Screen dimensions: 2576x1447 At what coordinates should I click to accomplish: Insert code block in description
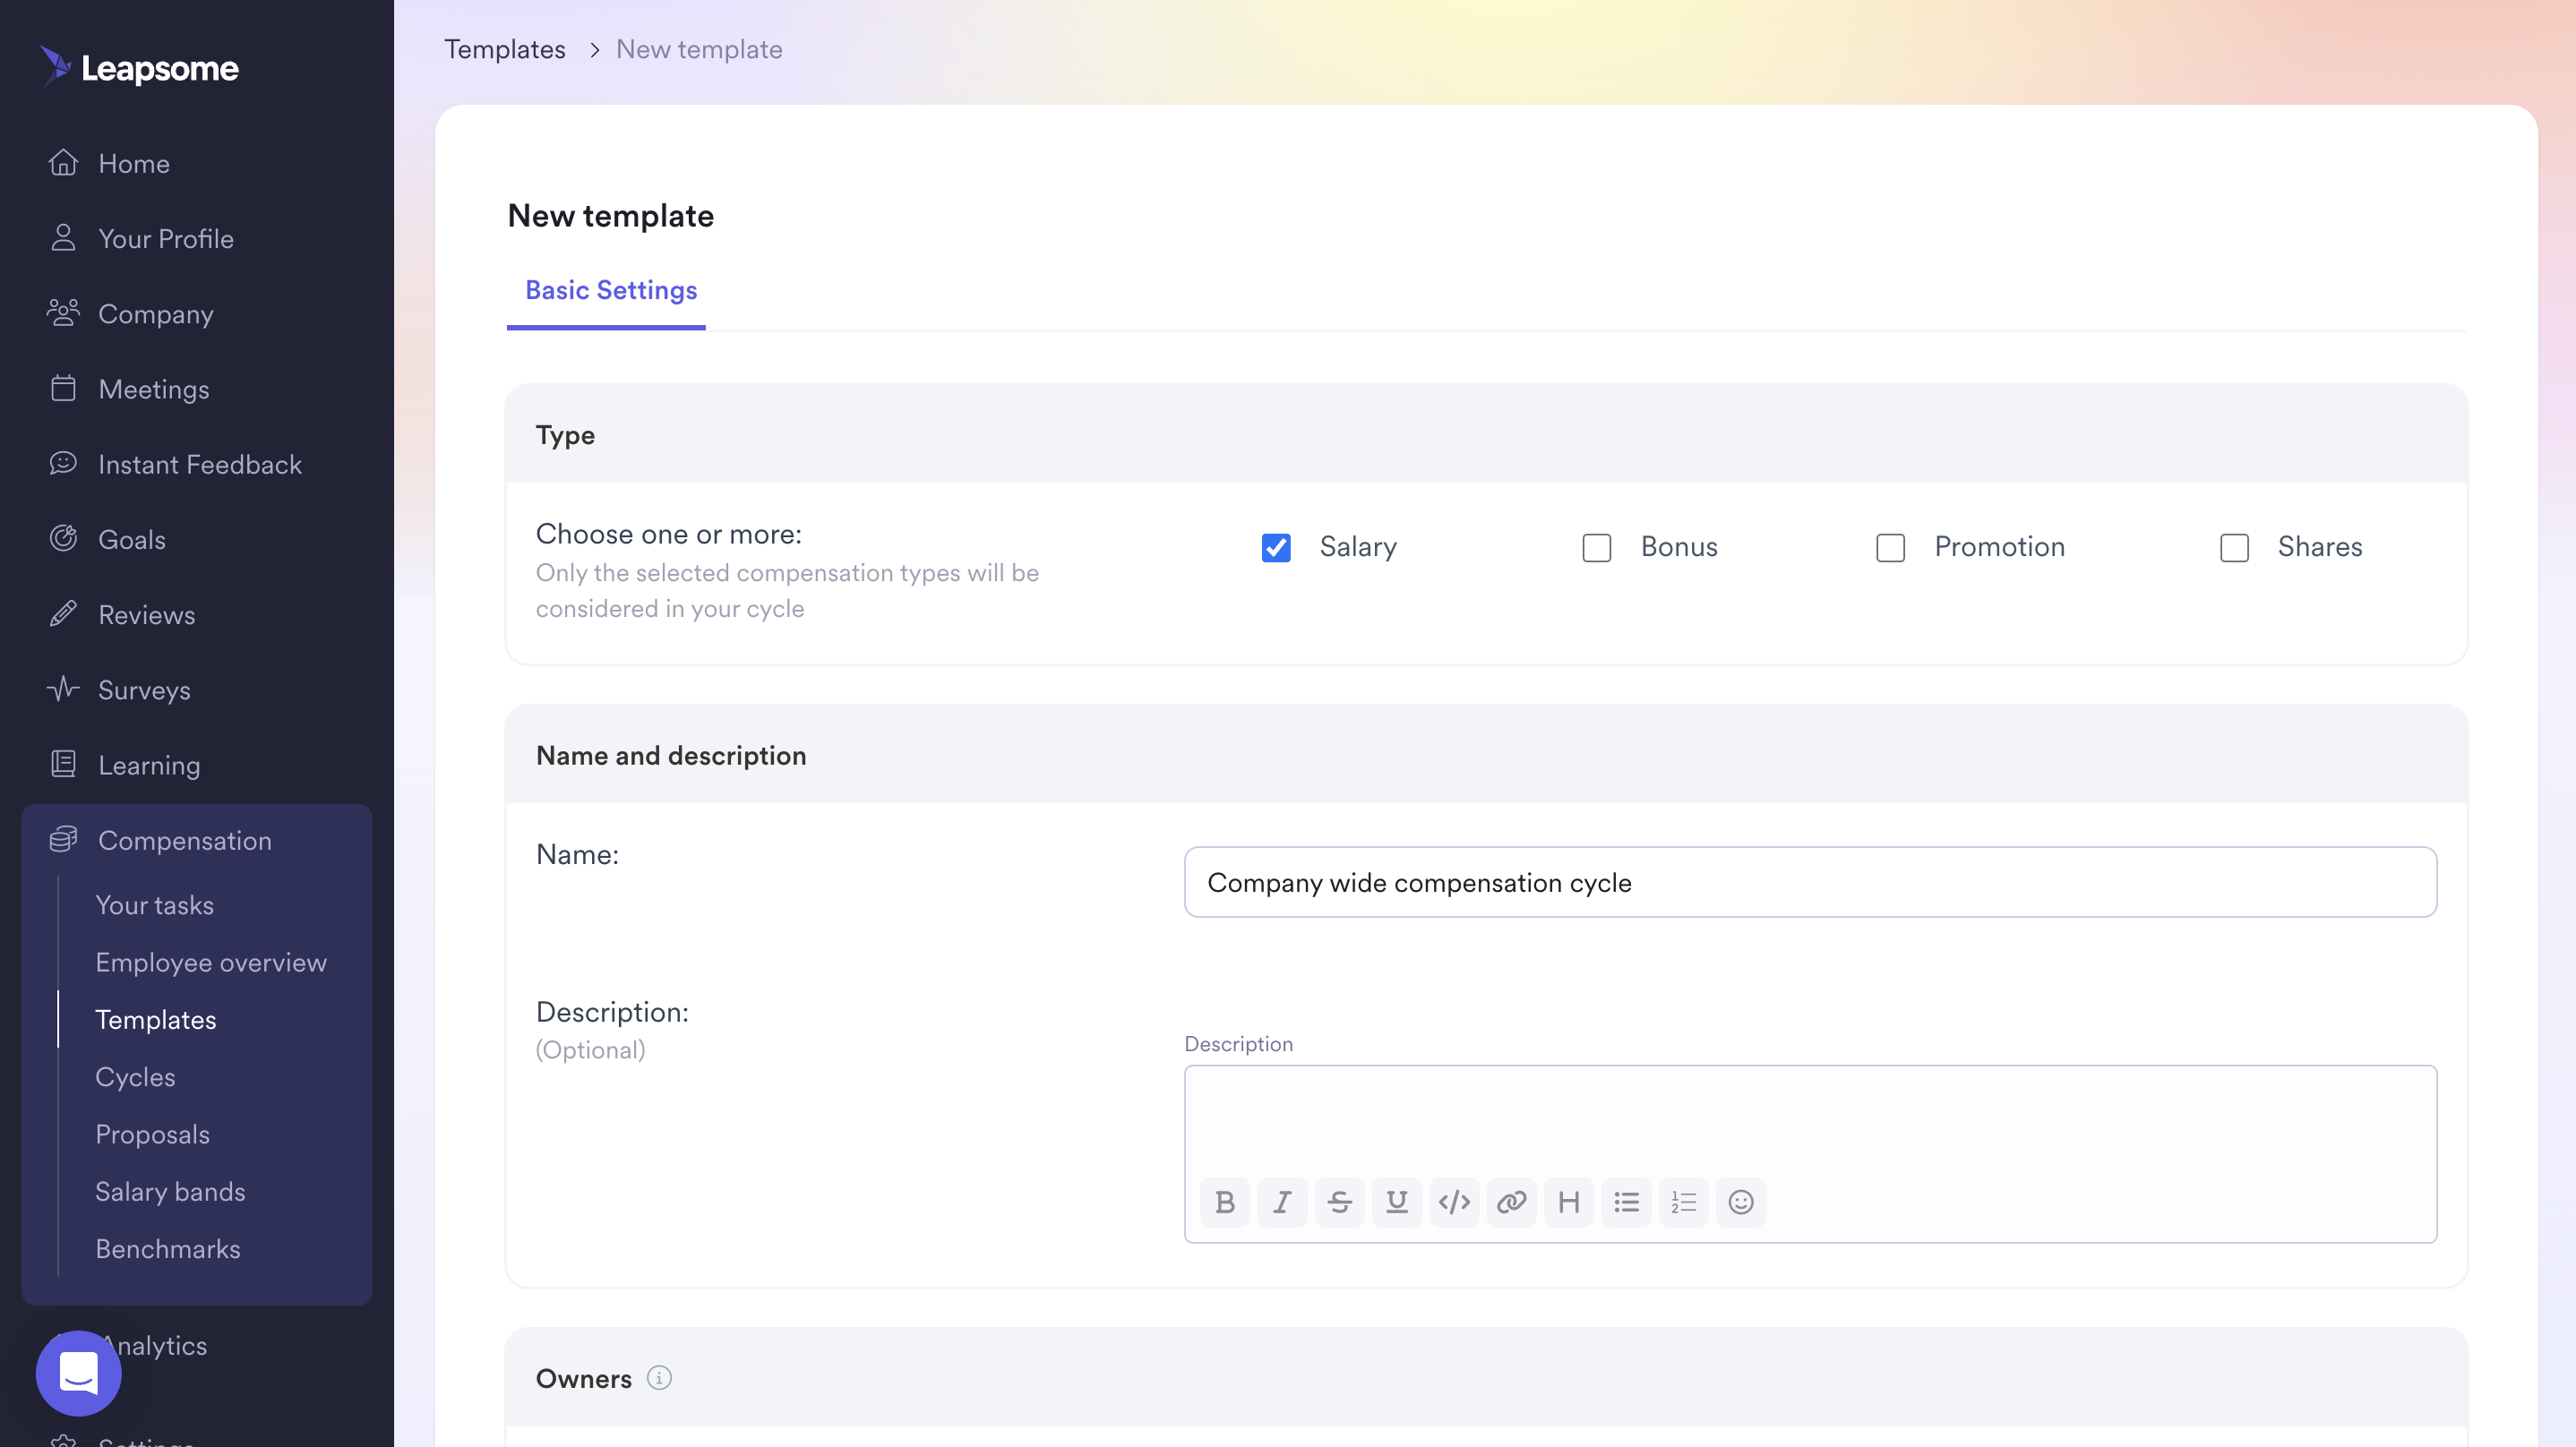1454,1201
